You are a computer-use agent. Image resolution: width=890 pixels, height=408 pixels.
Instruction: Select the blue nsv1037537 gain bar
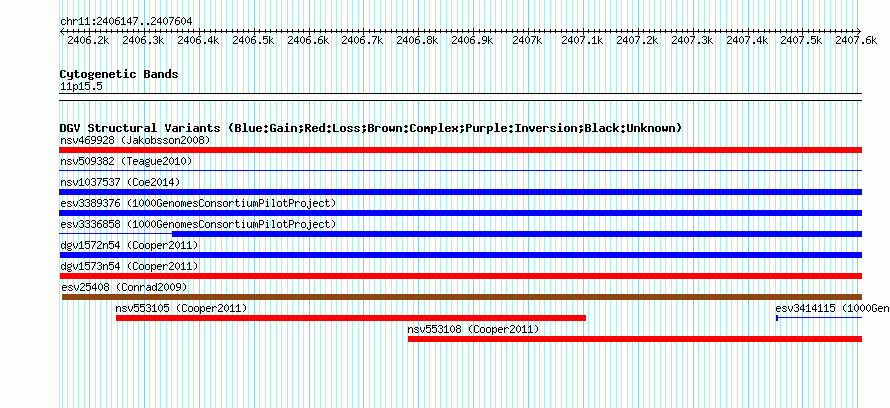pos(460,192)
